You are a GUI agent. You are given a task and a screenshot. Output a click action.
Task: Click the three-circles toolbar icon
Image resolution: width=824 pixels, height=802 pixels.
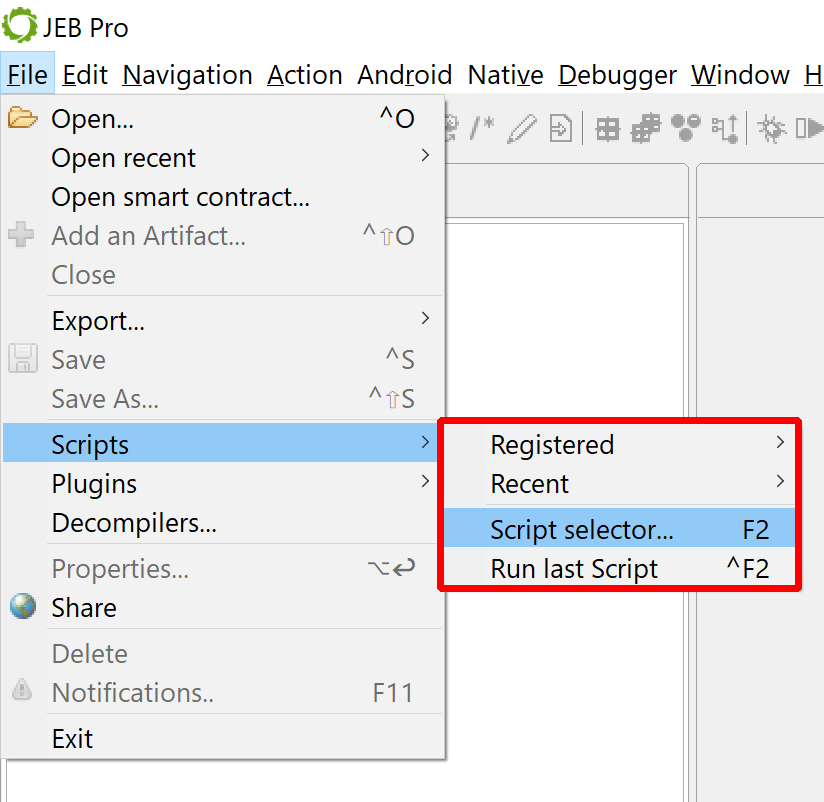tap(685, 128)
